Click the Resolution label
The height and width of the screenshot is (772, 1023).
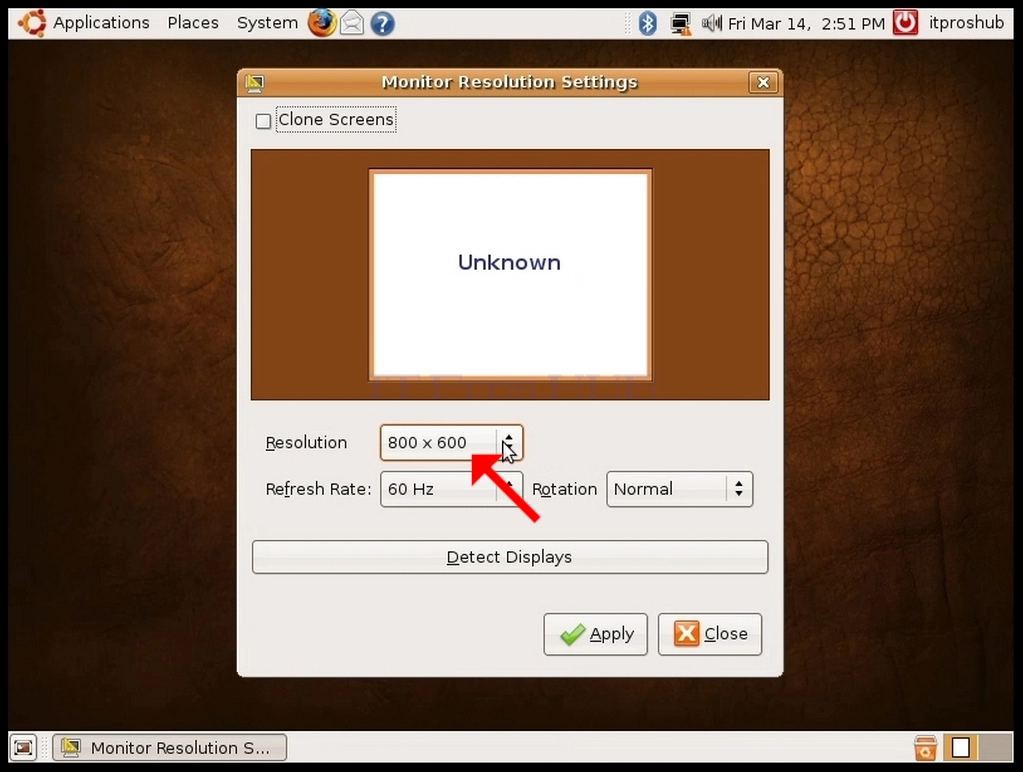(306, 442)
